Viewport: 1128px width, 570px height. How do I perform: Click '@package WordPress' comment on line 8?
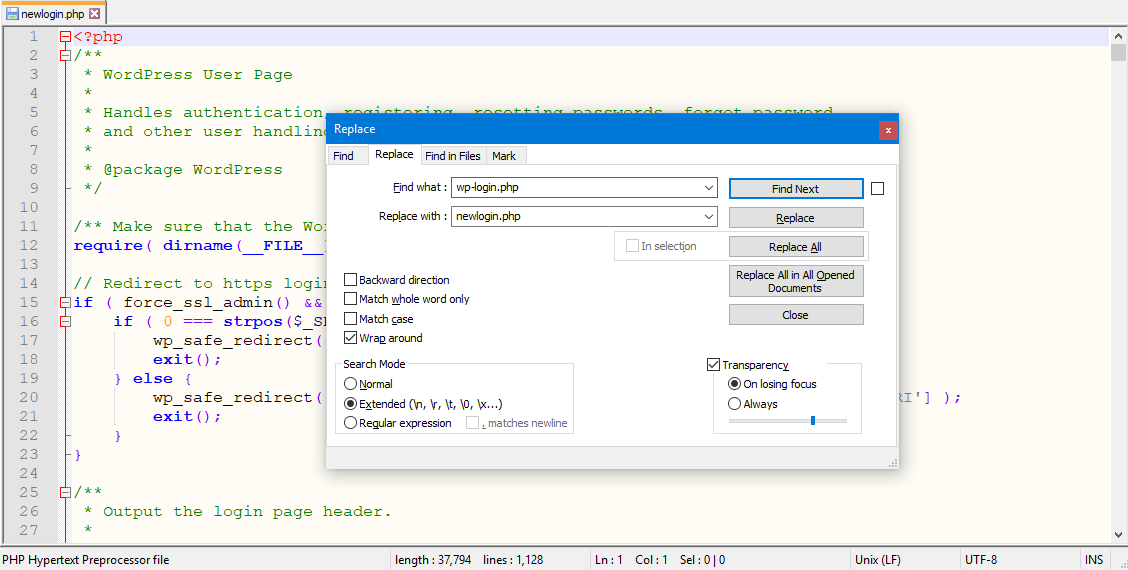pos(192,170)
